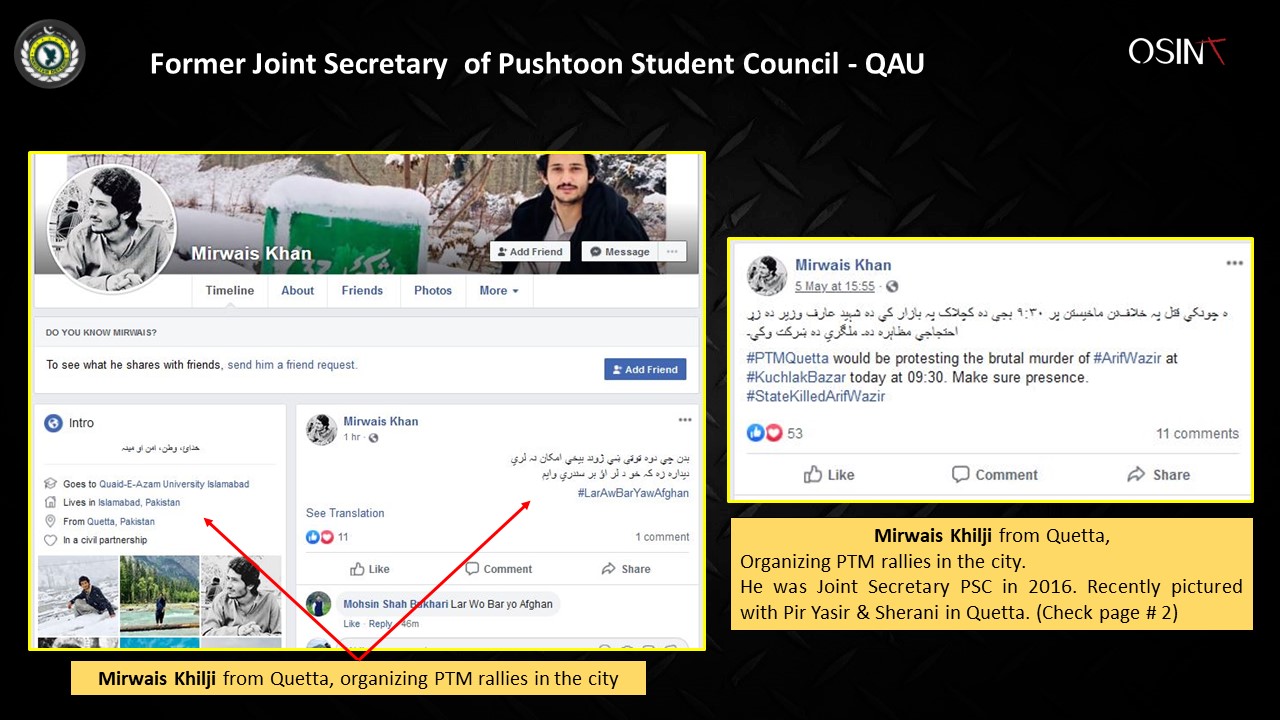1280x720 pixels.
Task: Open the snow photo thumbnail in Intro
Action: pos(78,594)
